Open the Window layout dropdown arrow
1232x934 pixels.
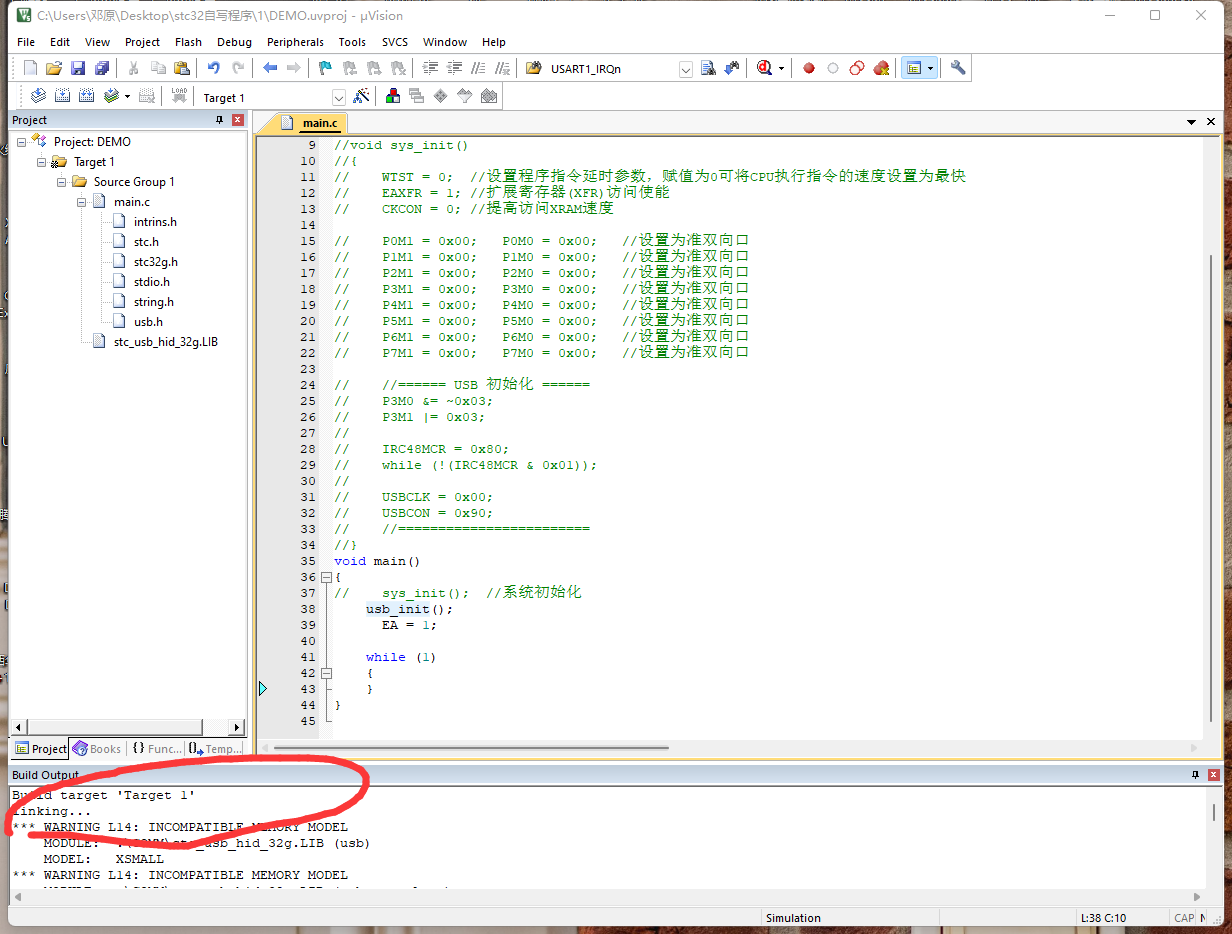930,68
